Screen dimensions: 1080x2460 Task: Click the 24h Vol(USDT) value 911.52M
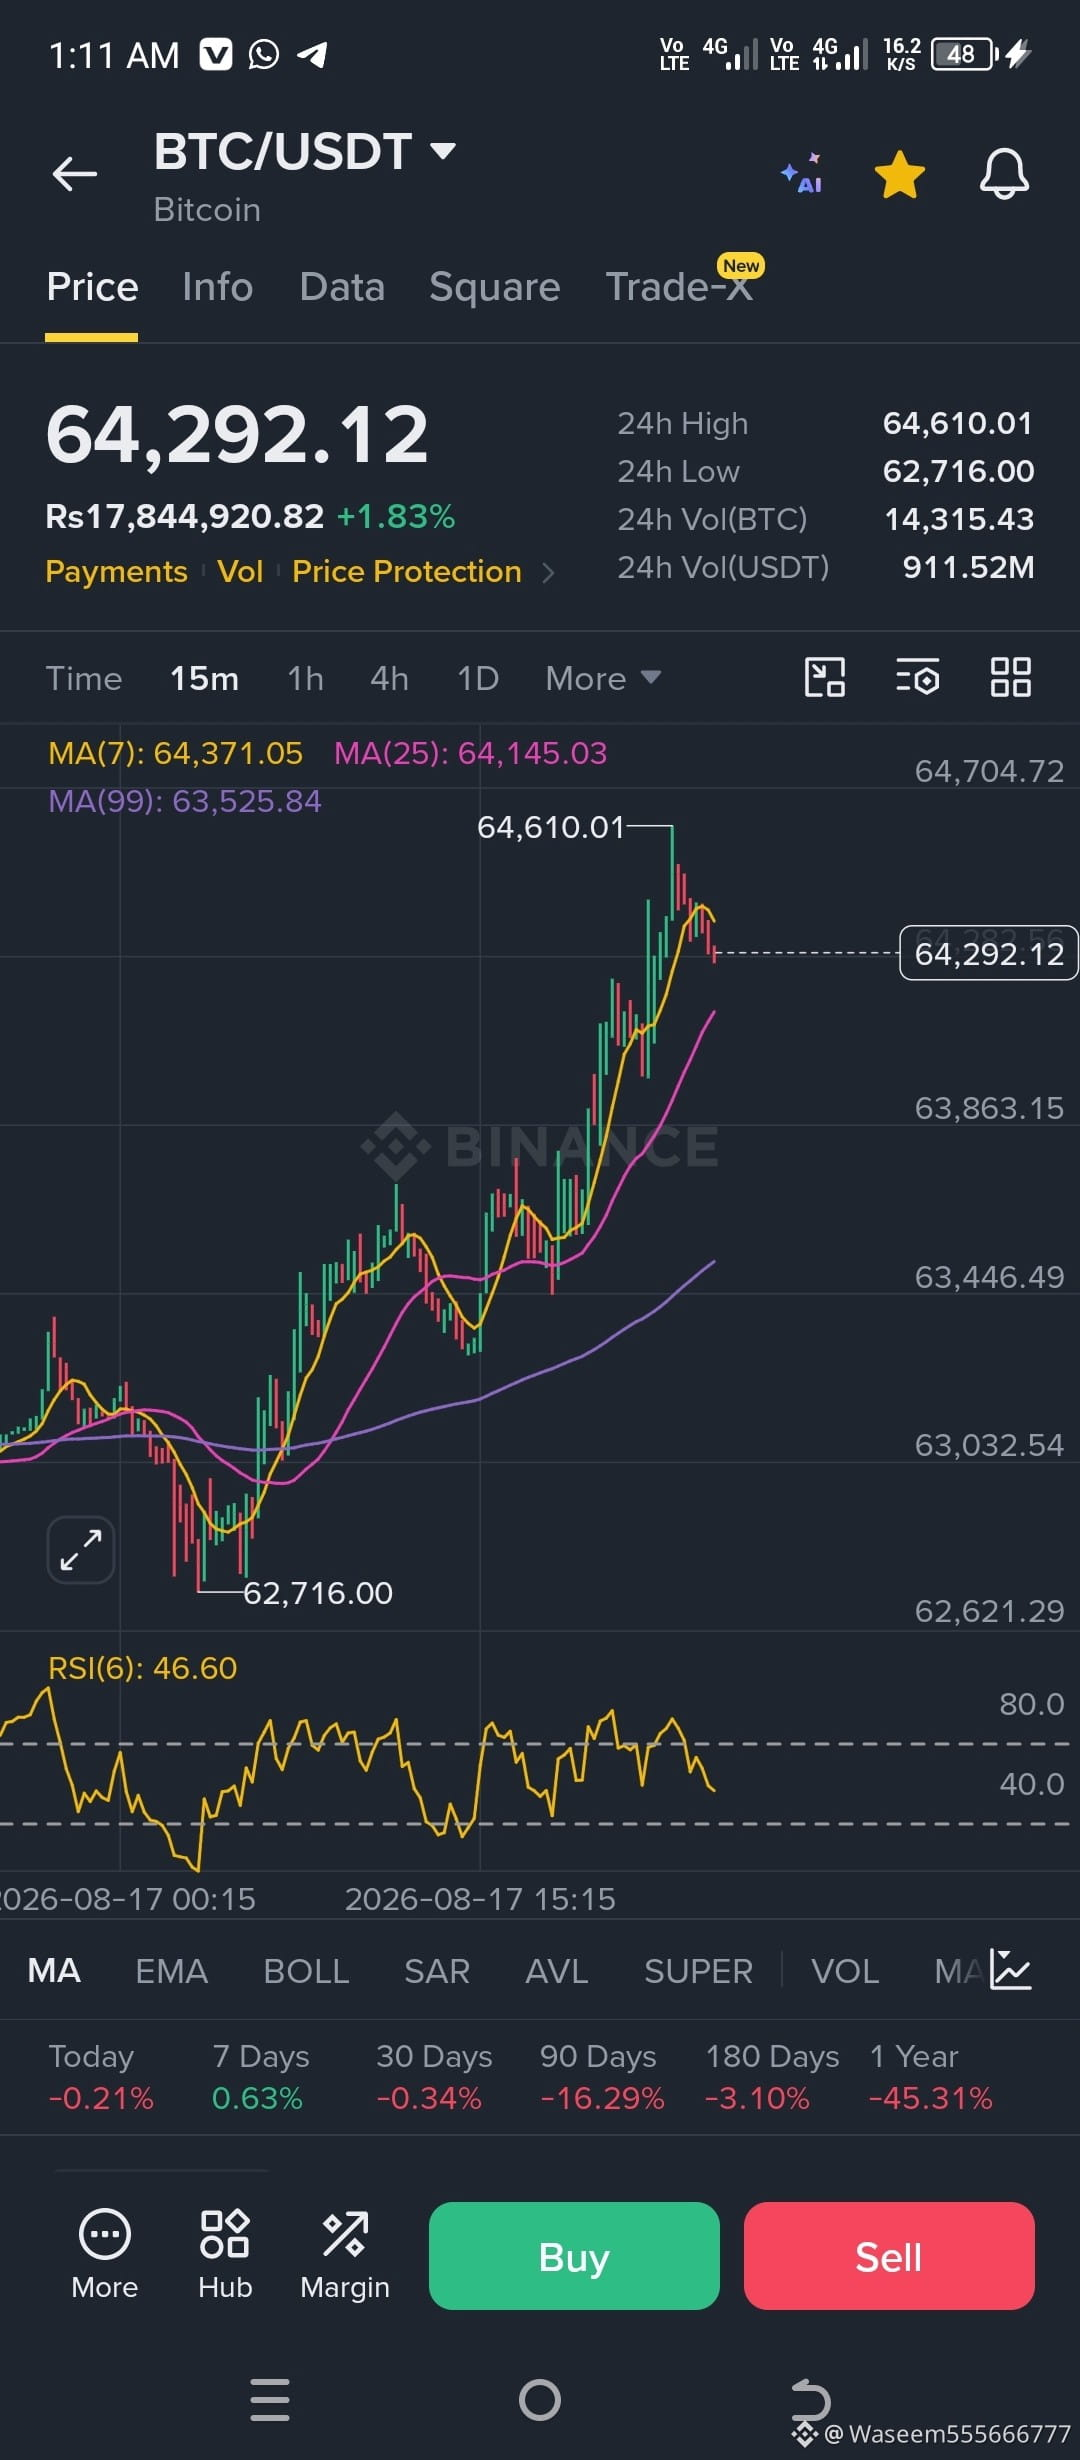point(968,567)
